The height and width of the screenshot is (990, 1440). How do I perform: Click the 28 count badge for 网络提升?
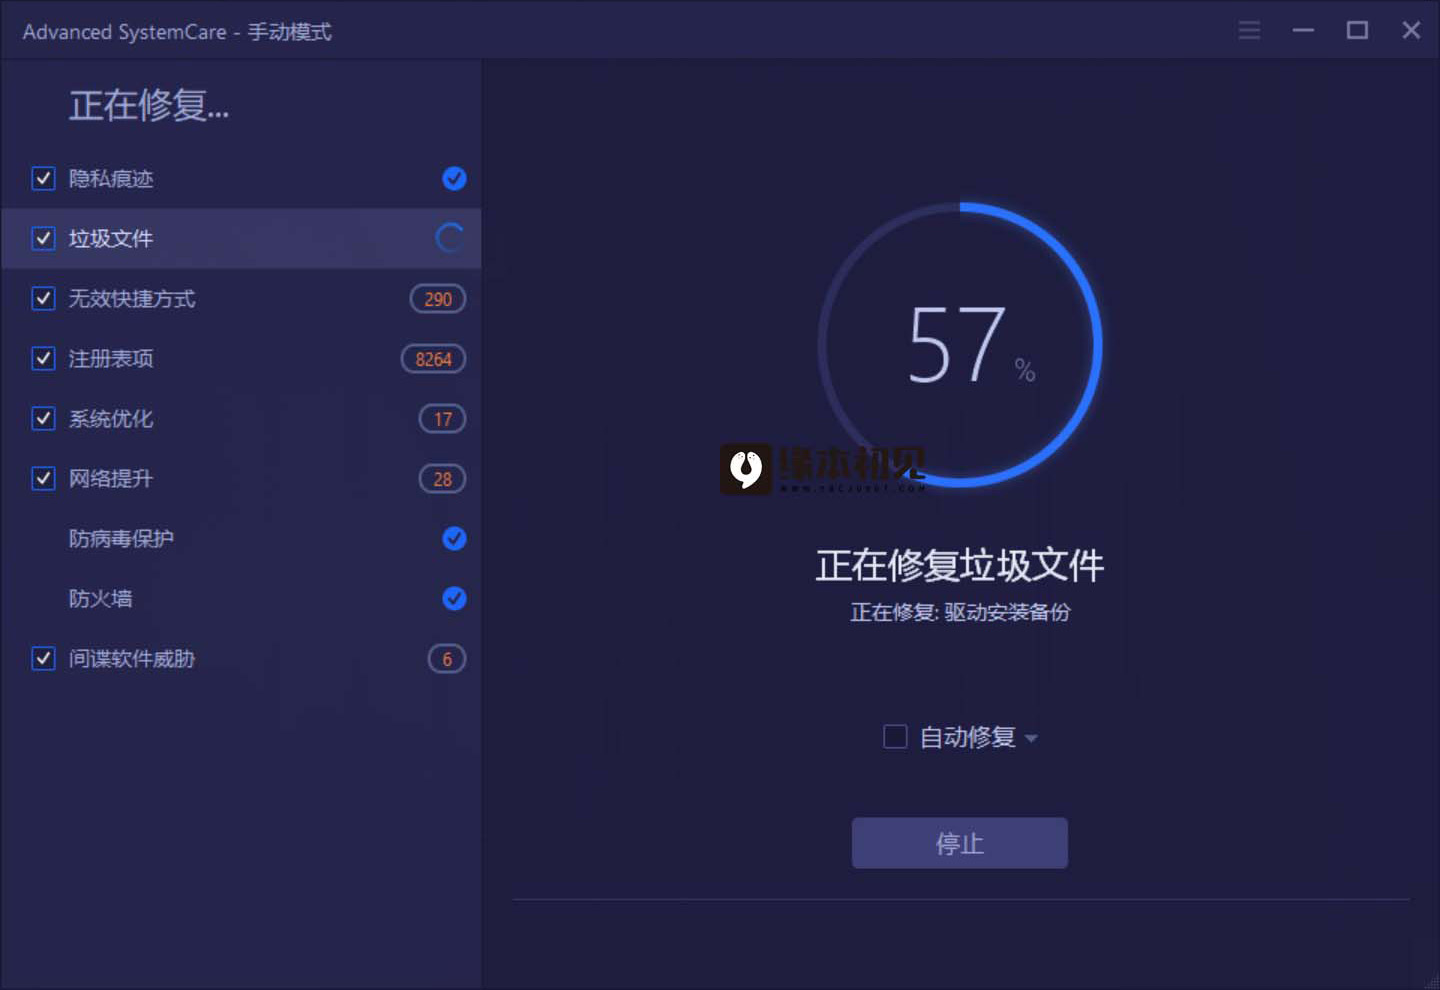tap(442, 479)
